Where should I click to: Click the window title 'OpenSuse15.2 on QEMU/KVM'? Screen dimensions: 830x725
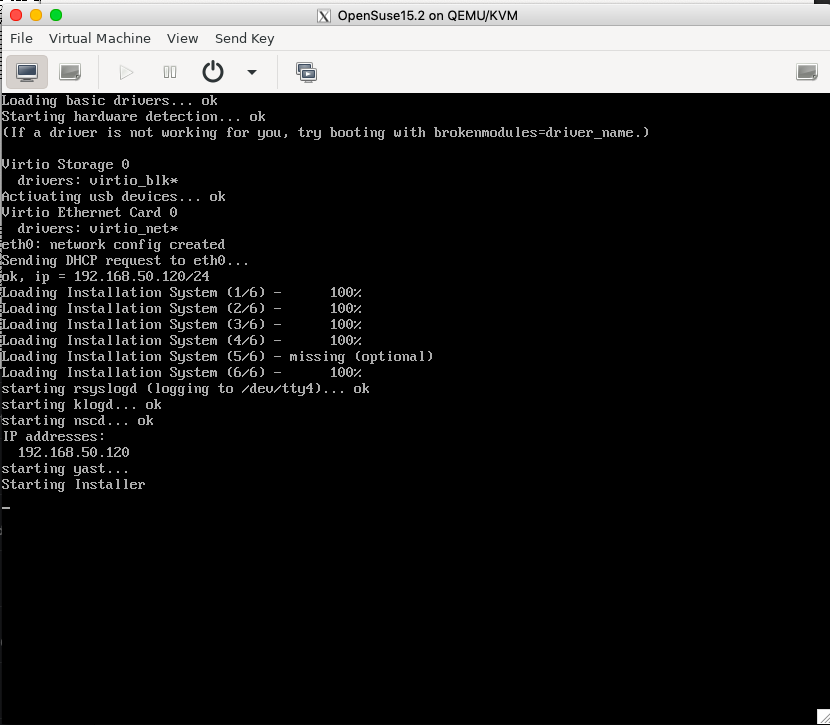click(428, 16)
